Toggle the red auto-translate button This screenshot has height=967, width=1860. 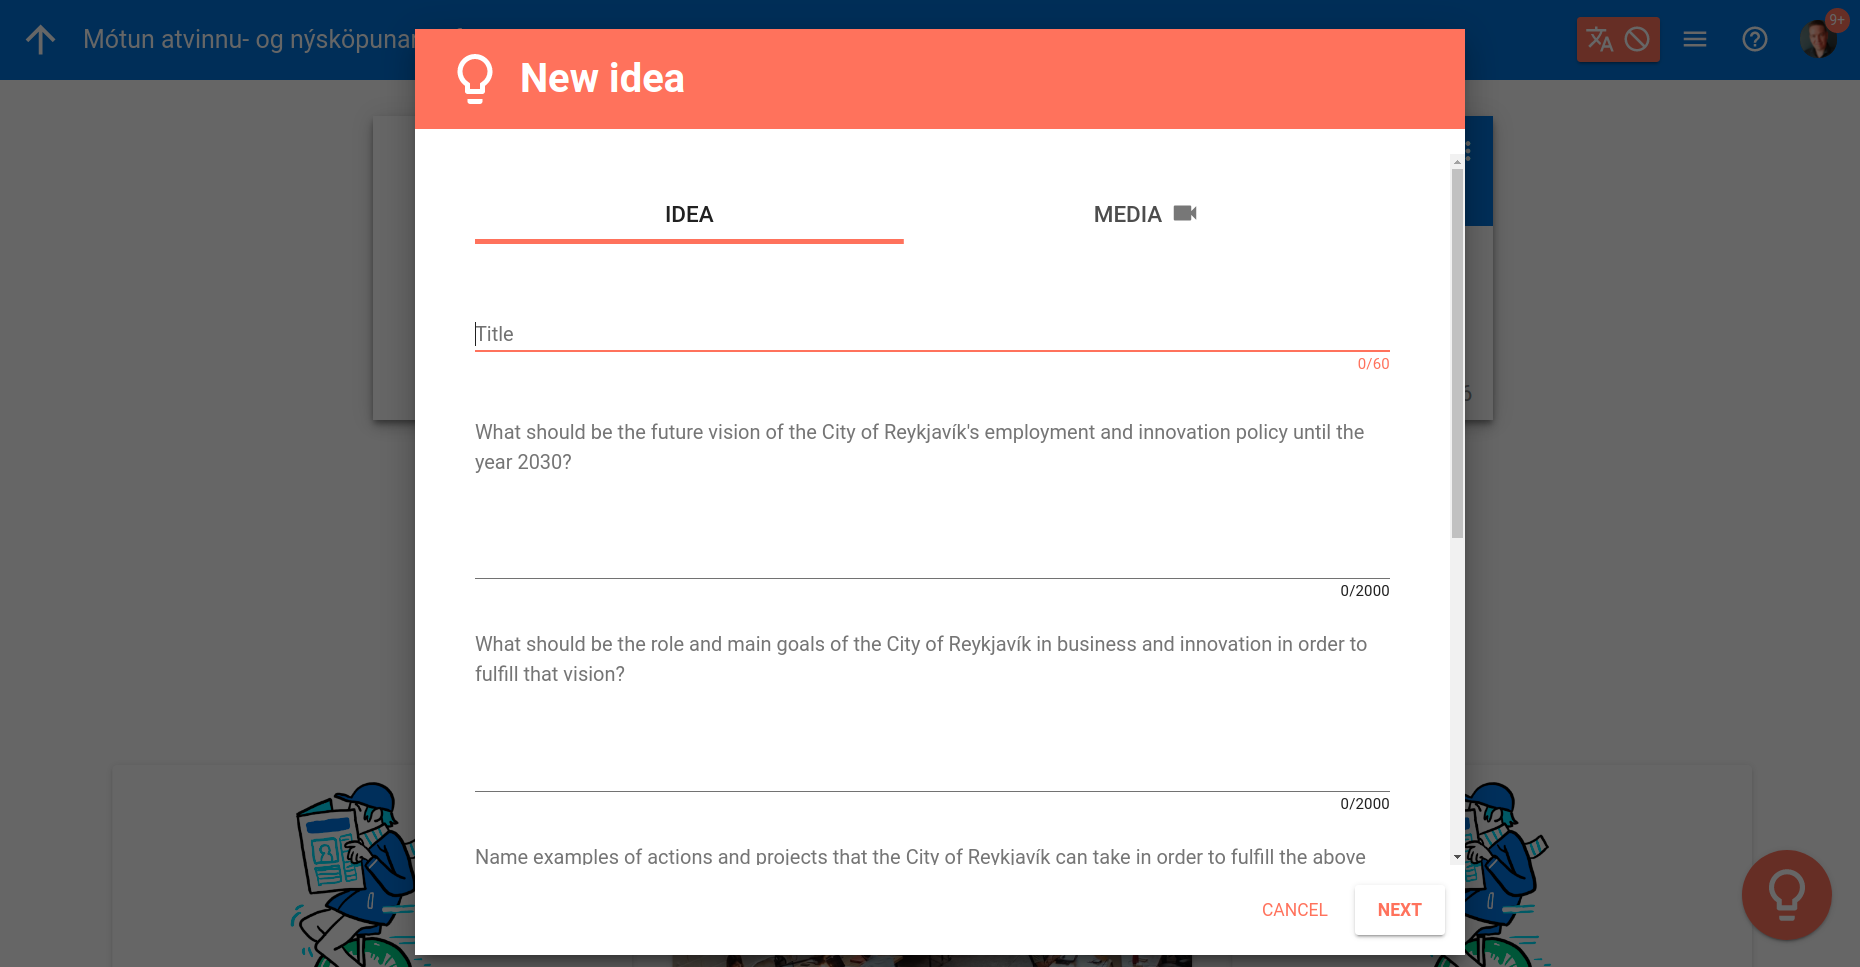[x=1617, y=40]
